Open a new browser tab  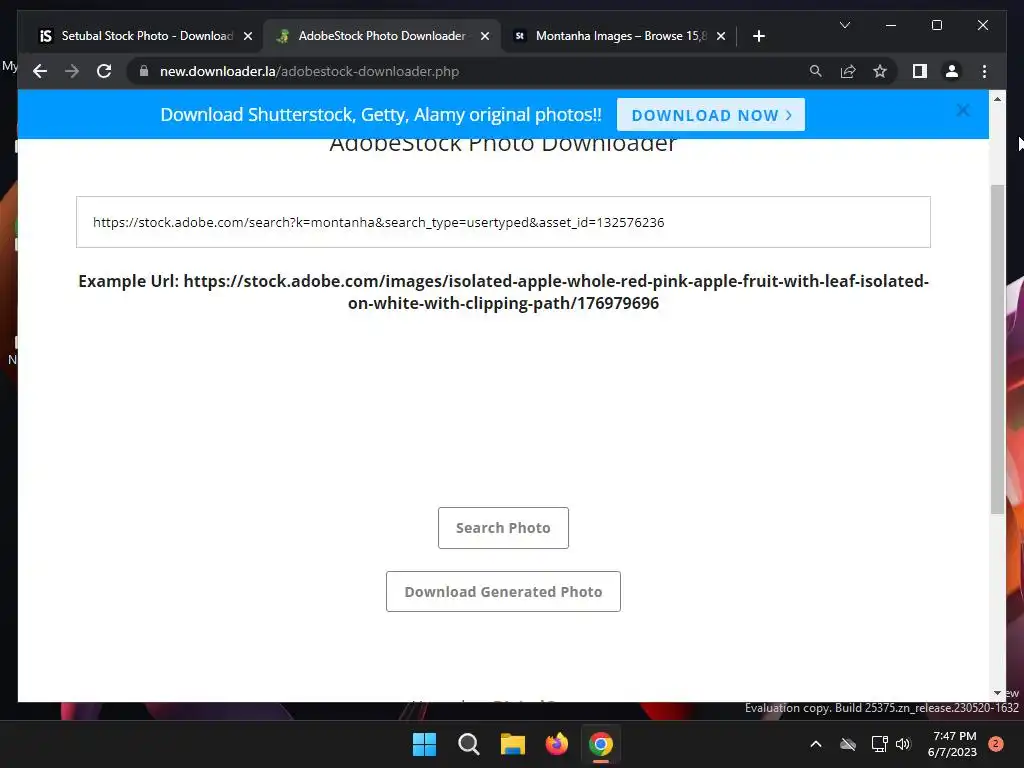coord(758,36)
